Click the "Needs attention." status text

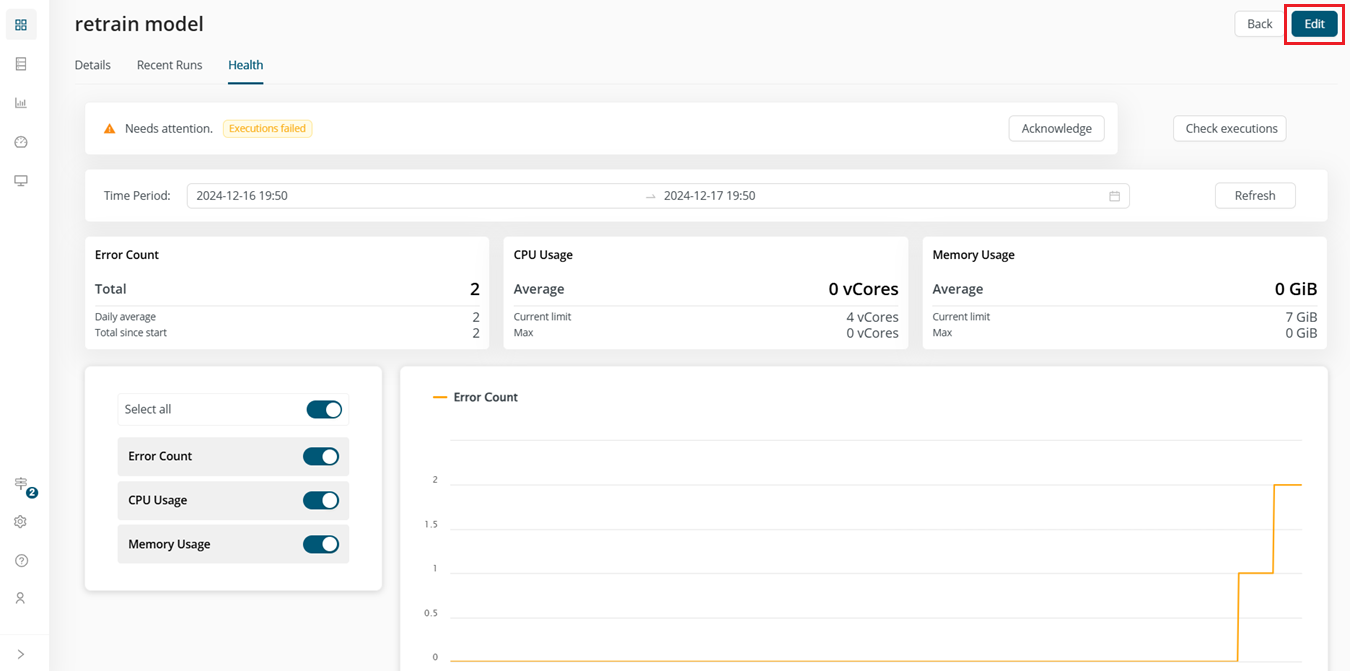click(x=169, y=129)
